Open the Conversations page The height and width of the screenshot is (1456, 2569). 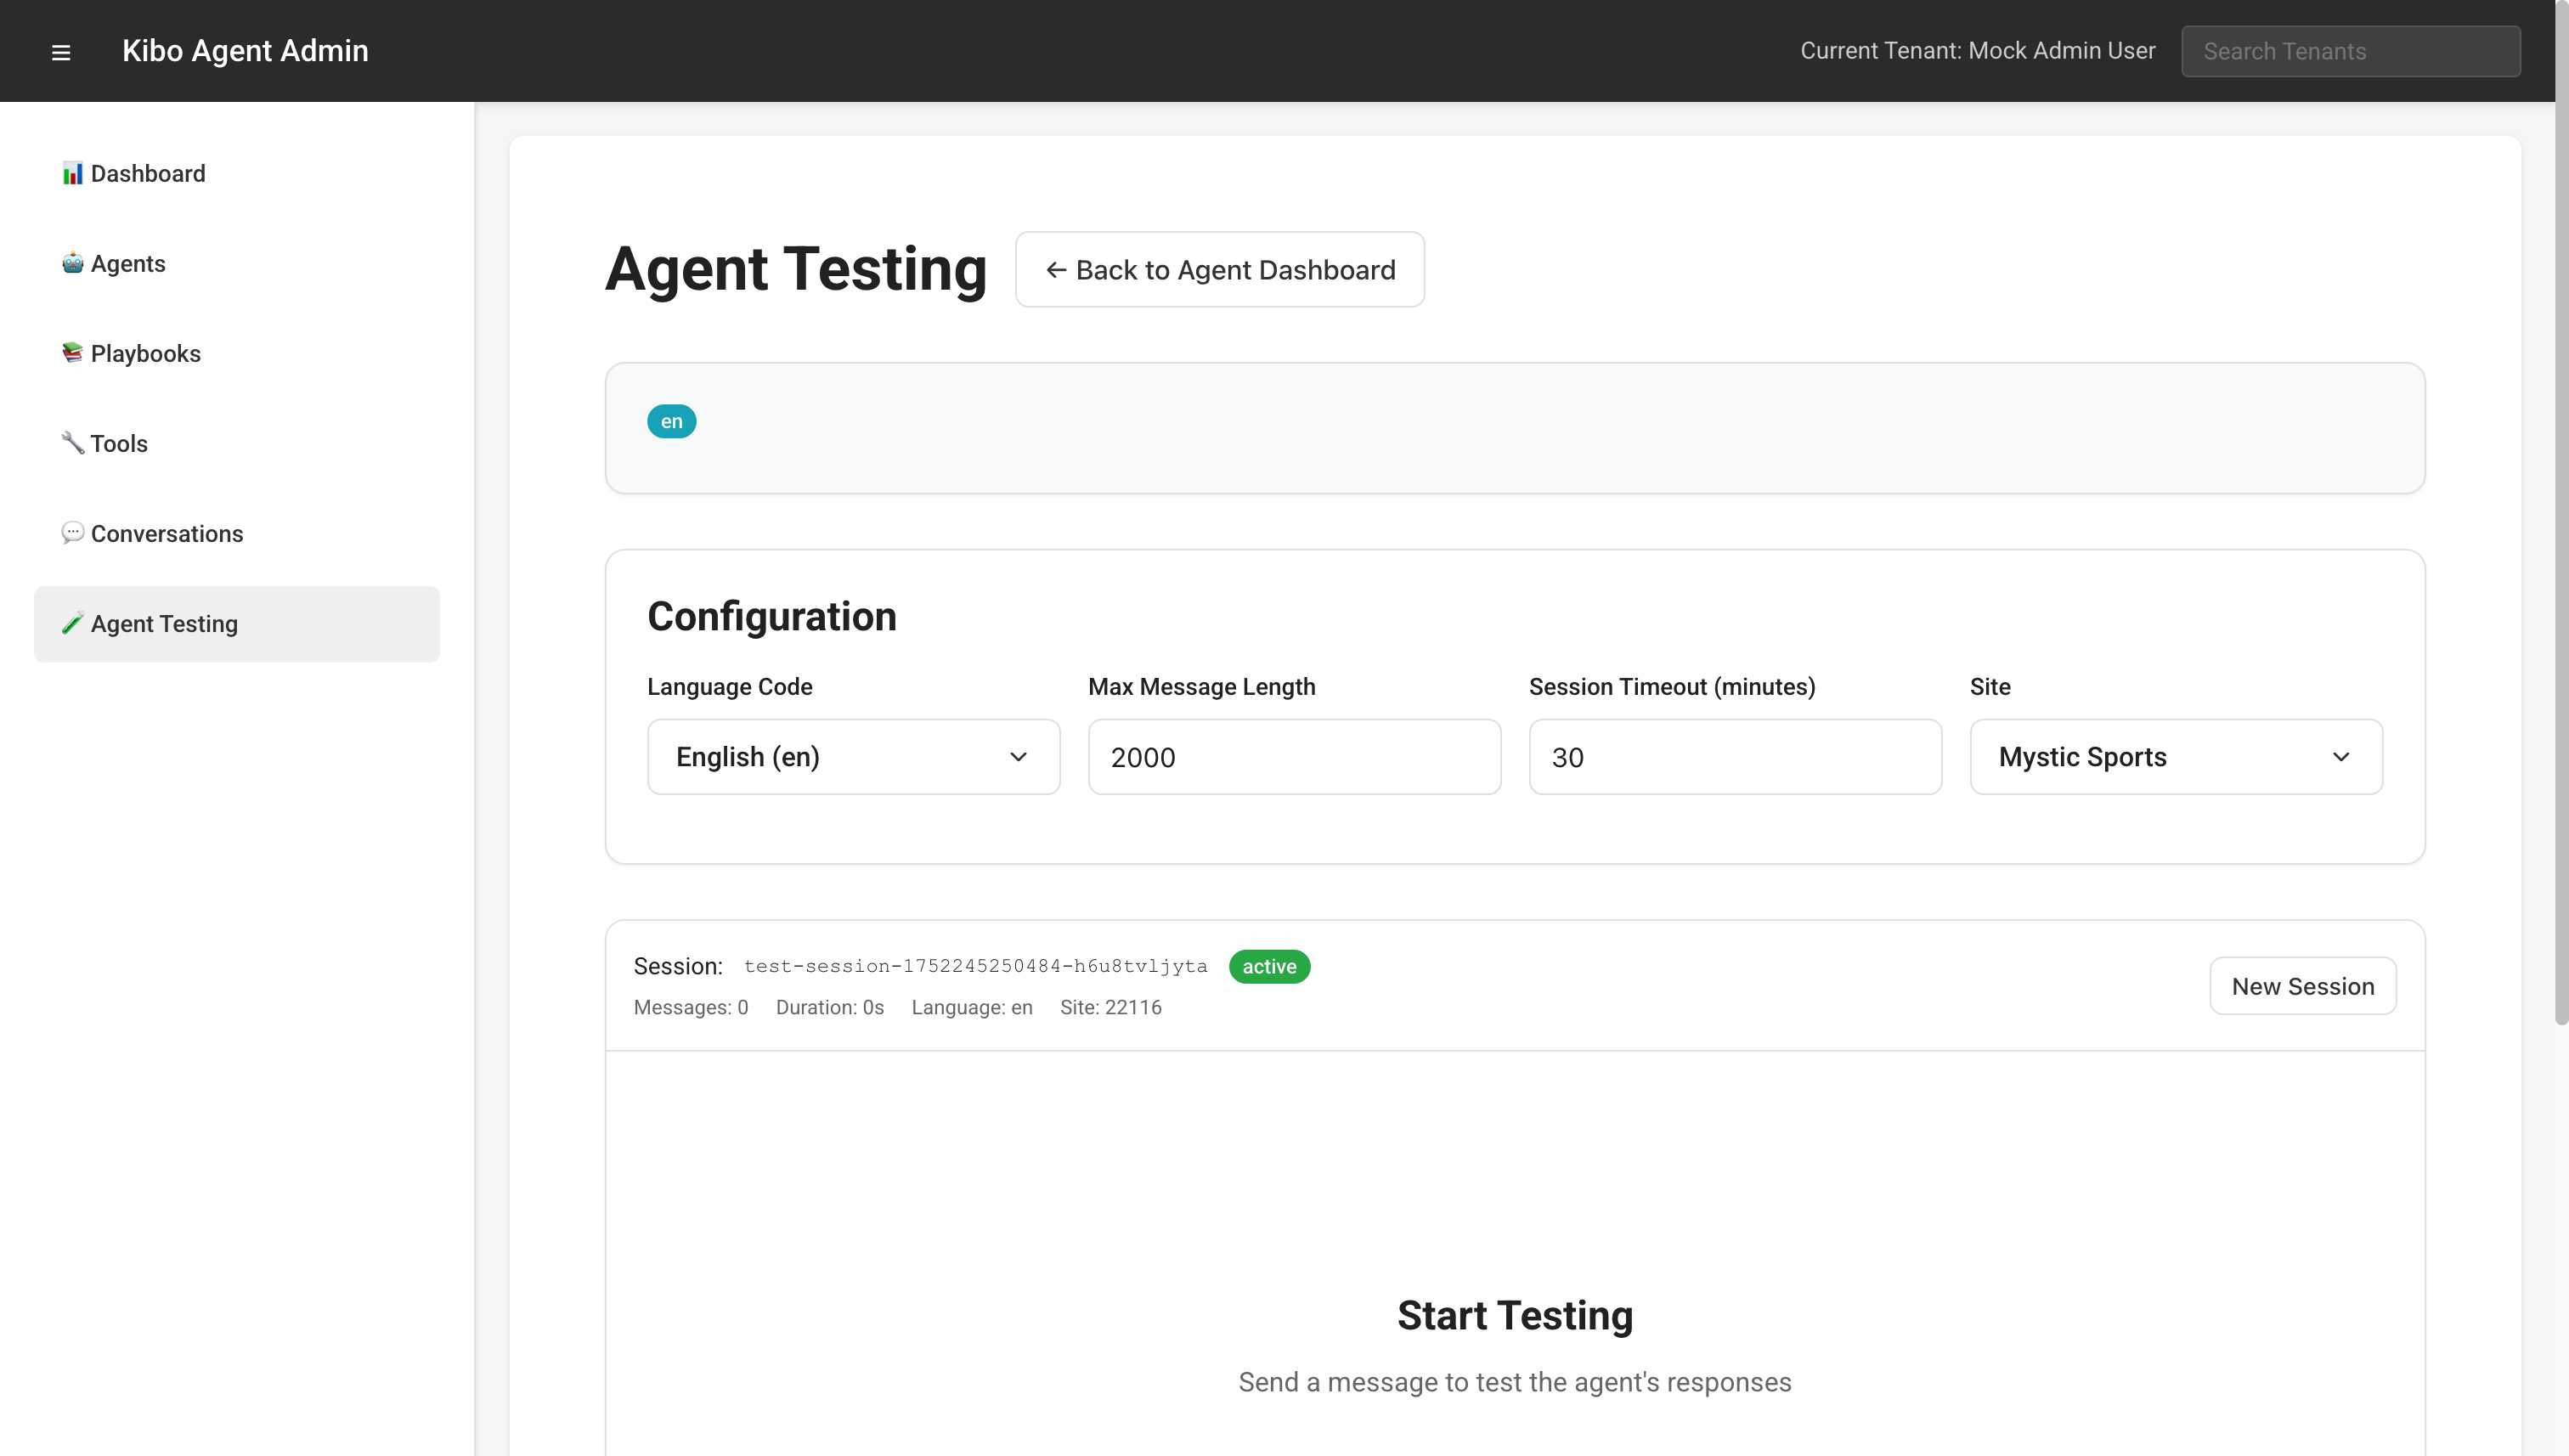(x=236, y=534)
